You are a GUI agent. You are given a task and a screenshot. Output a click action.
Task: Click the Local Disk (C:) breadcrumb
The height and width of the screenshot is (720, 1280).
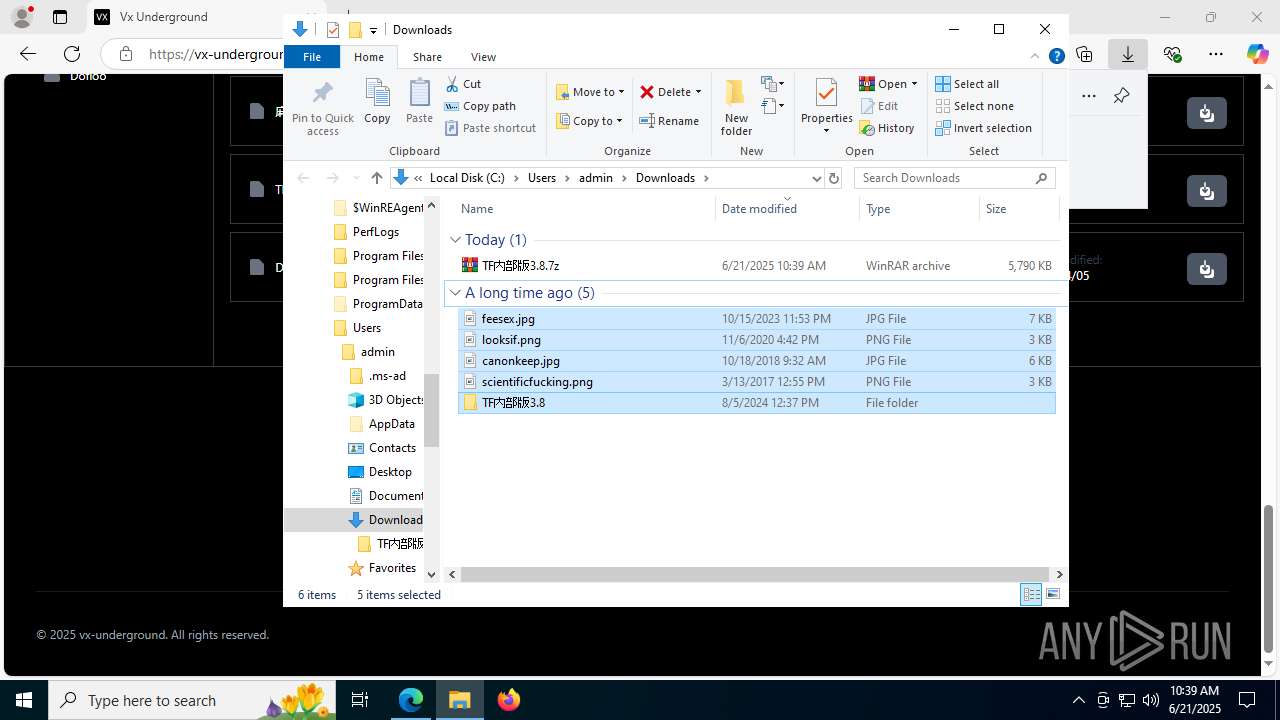[x=467, y=178]
